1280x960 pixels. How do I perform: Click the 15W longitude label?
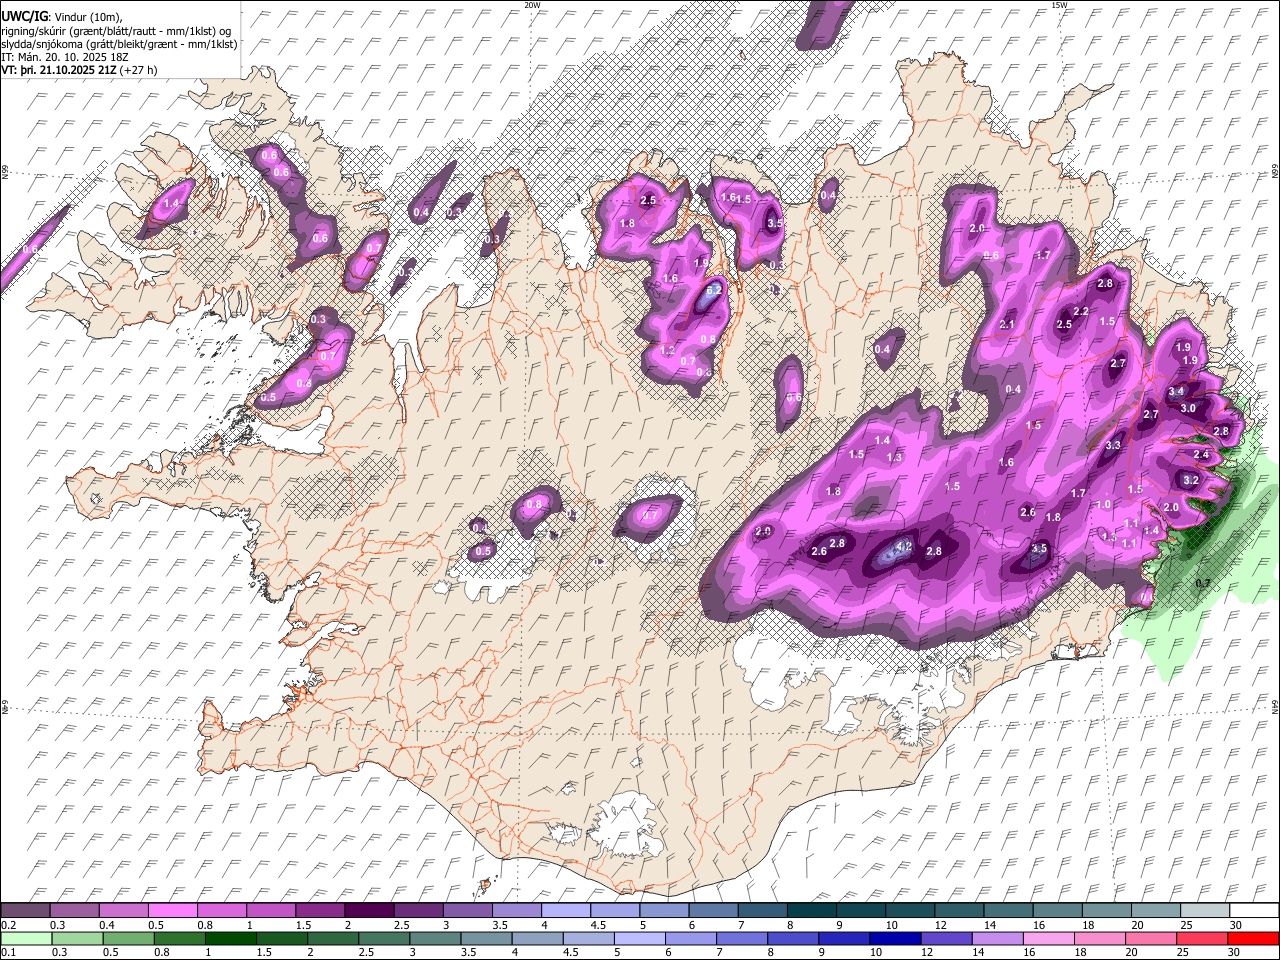click(1059, 5)
